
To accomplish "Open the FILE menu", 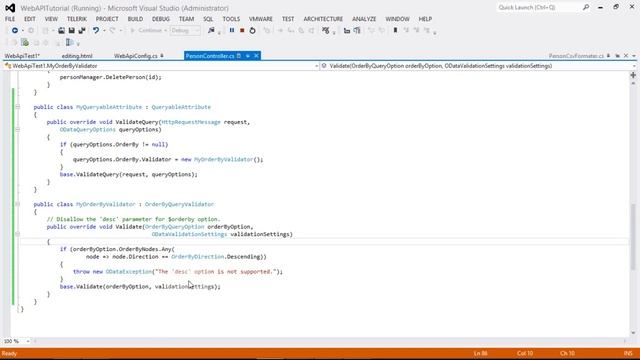I will [x=10, y=19].
